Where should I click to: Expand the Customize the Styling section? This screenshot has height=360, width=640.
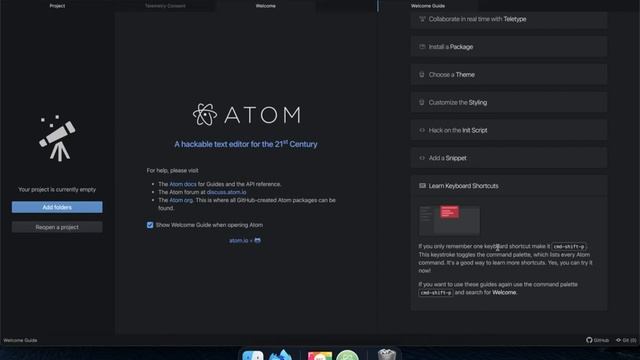click(509, 102)
